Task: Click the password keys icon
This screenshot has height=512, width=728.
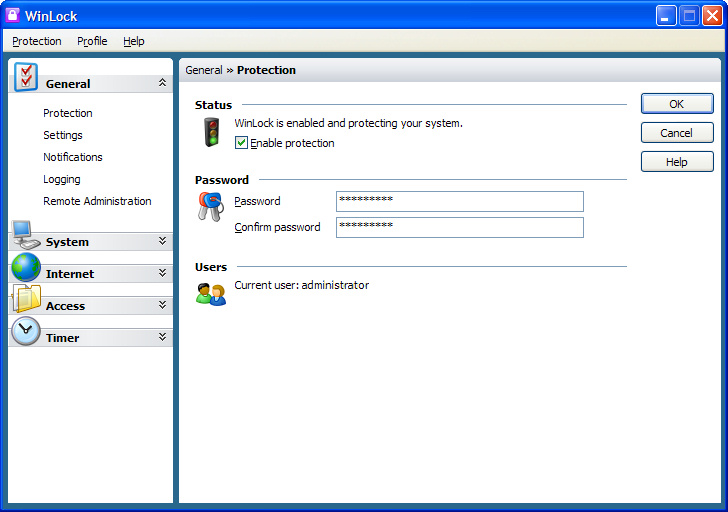Action: [211, 207]
